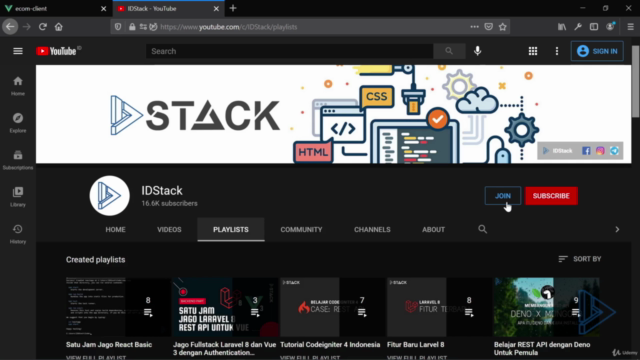Image resolution: width=640 pixels, height=360 pixels.
Task: Open YouTube settings three-dot menu
Action: click(557, 51)
